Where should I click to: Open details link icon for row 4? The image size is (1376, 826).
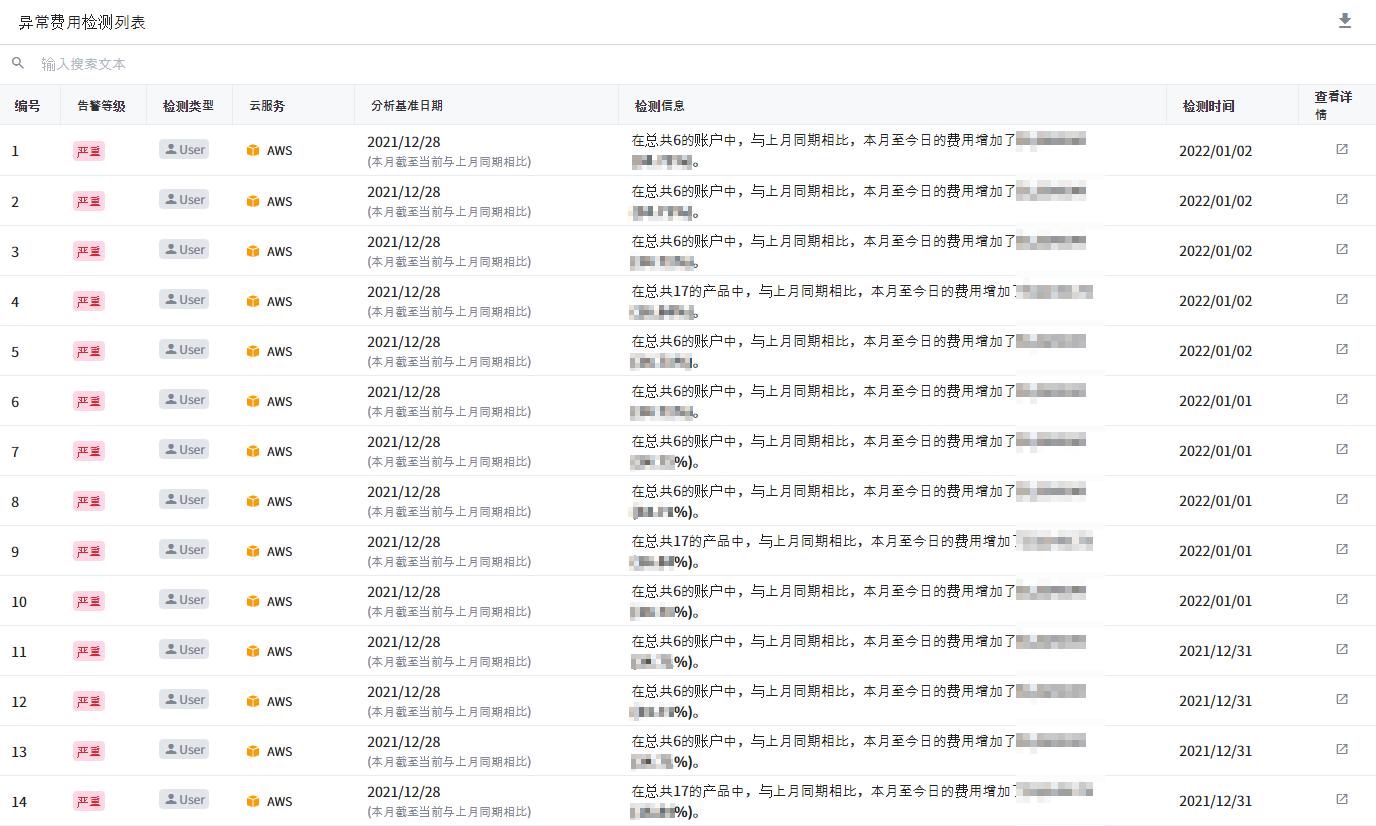click(x=1342, y=299)
